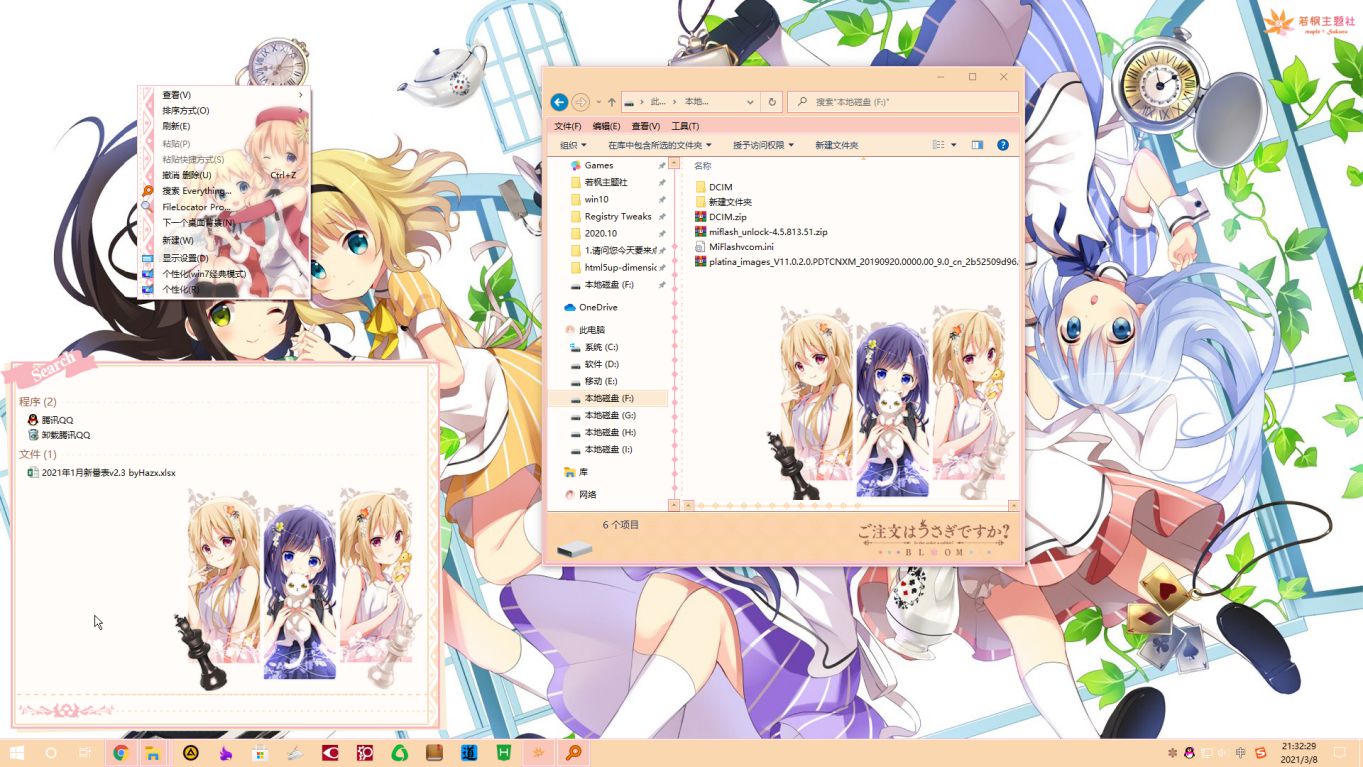1363x767 pixels.
Task: Open Task View on the taskbar
Action: pyautogui.click(x=85, y=753)
